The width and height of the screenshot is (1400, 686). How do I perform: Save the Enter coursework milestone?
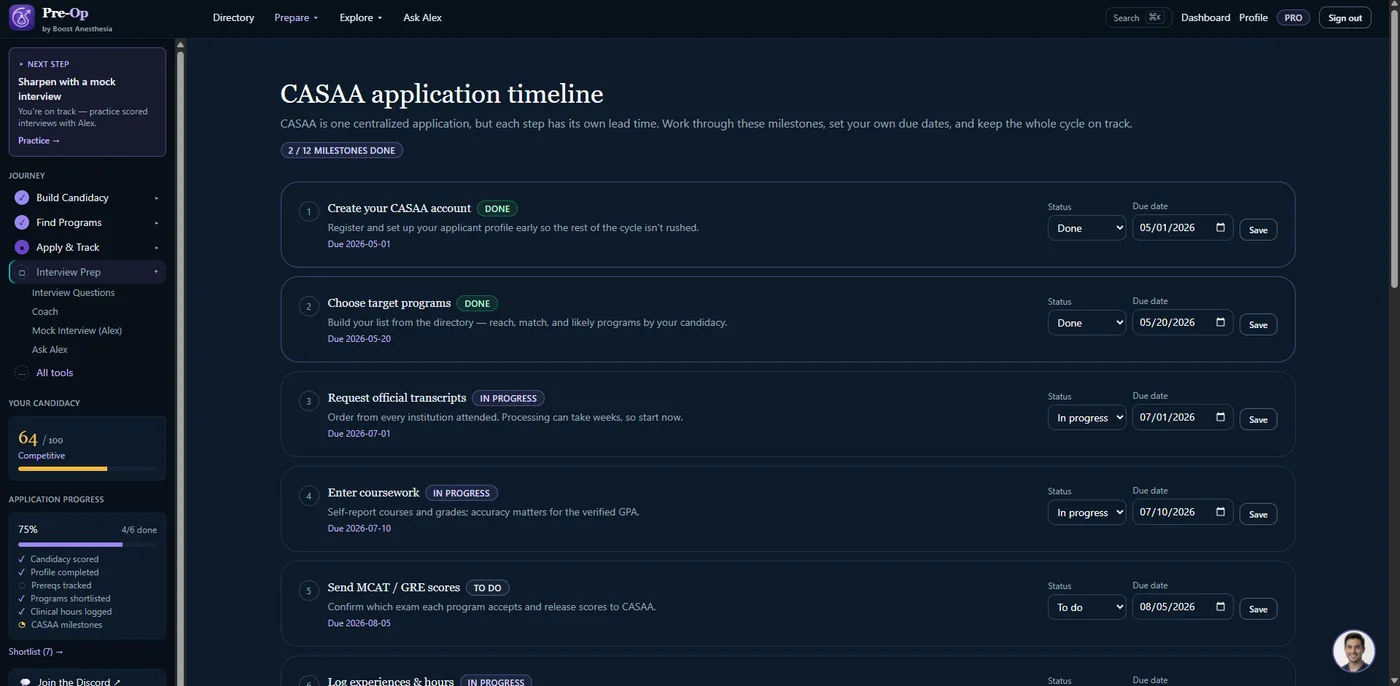pos(1258,514)
